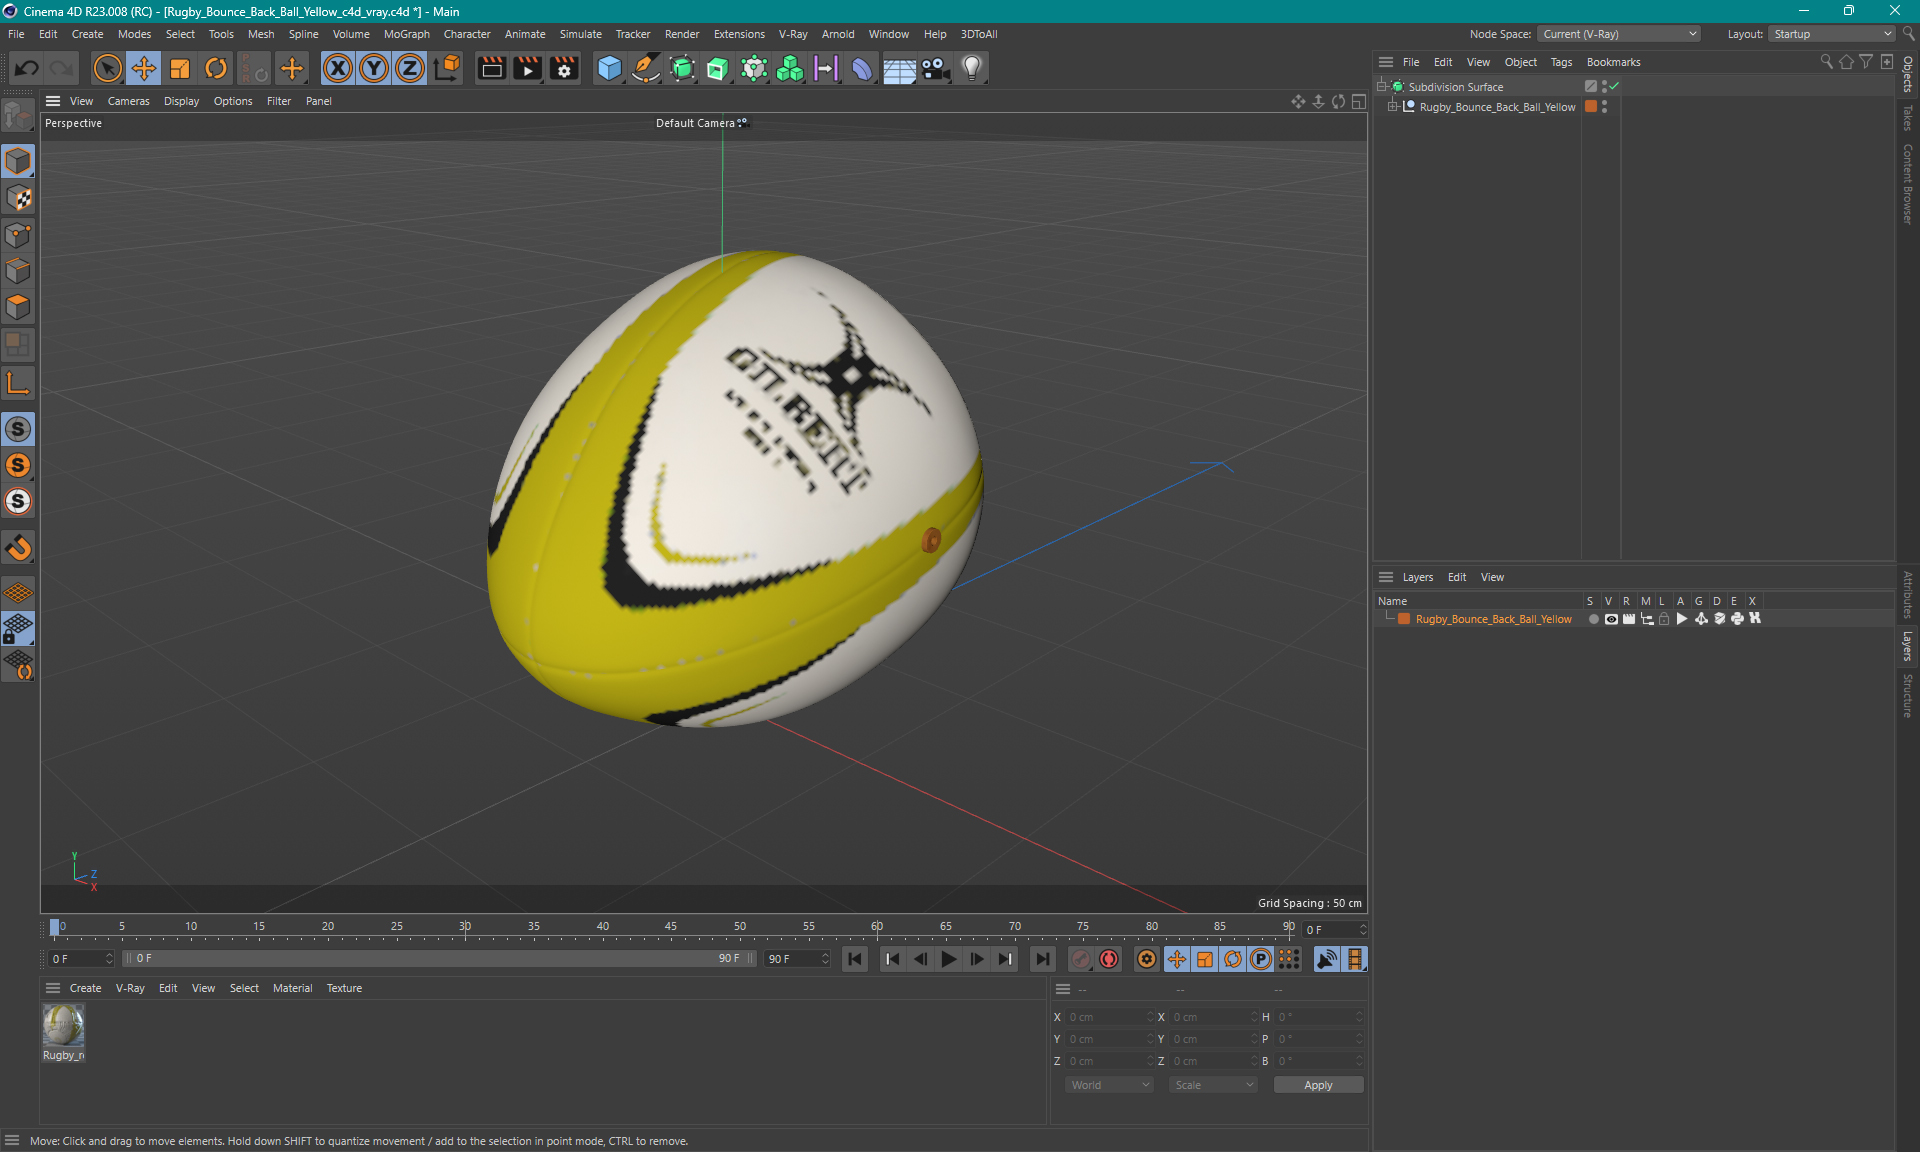This screenshot has height=1152, width=1920.
Task: Click the Apply button
Action: [1318, 1085]
